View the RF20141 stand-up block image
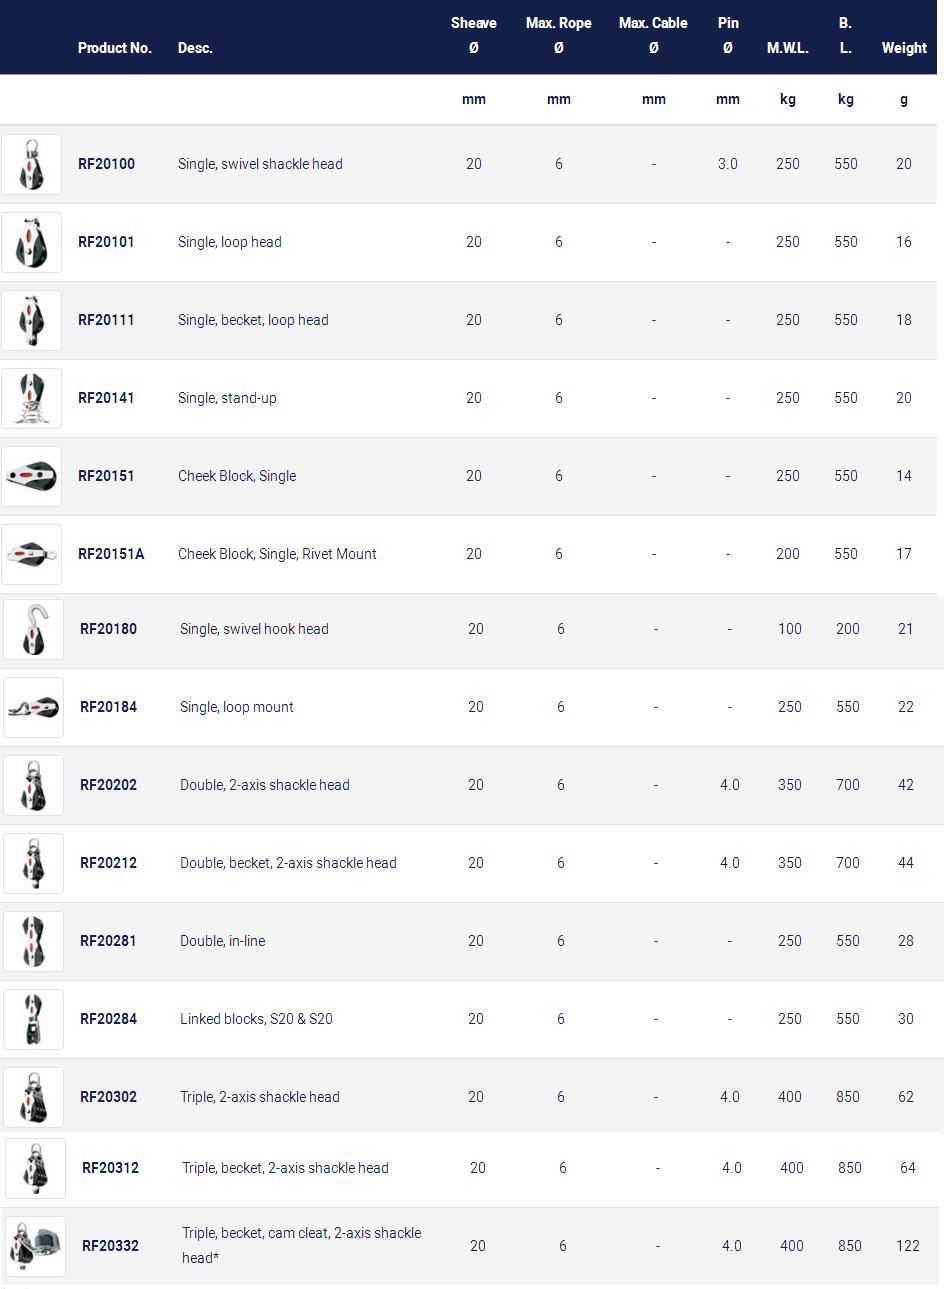Image resolution: width=944 pixels, height=1289 pixels. (x=31, y=398)
